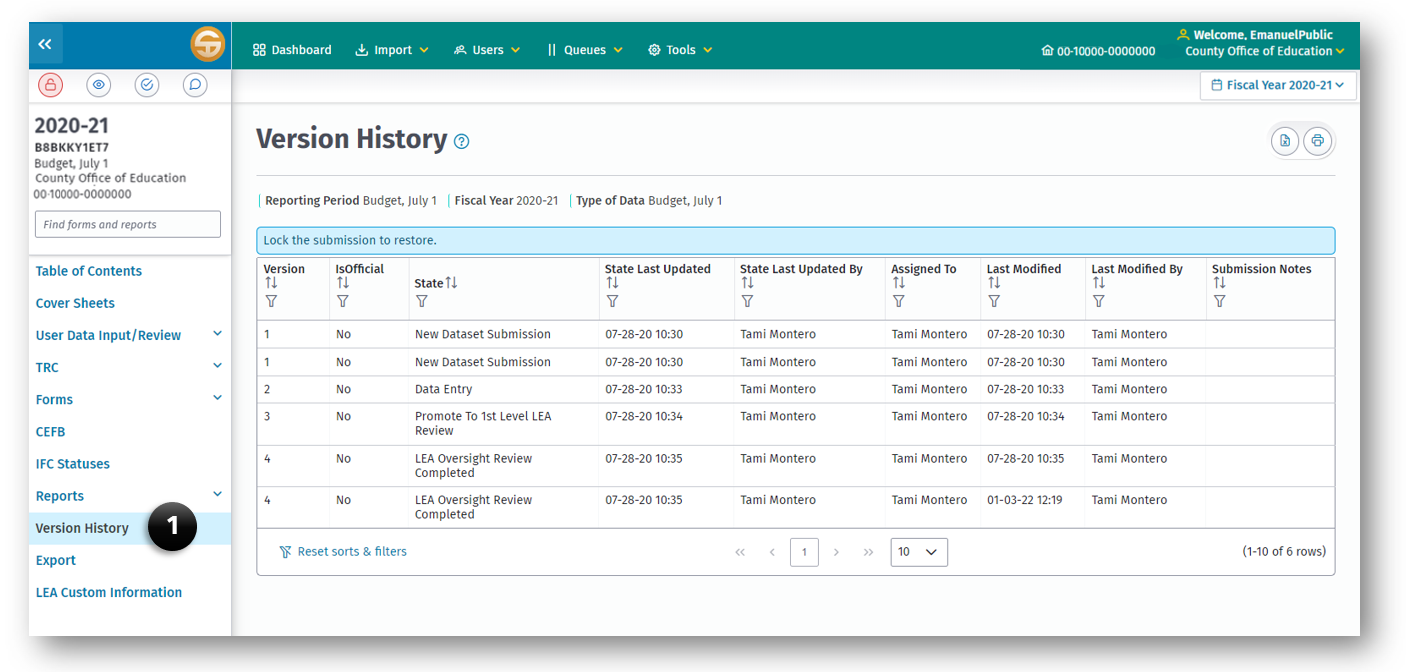This screenshot has width=1406, height=672.
Task: Click the checkmark validation icon in sidebar header
Action: click(x=146, y=84)
